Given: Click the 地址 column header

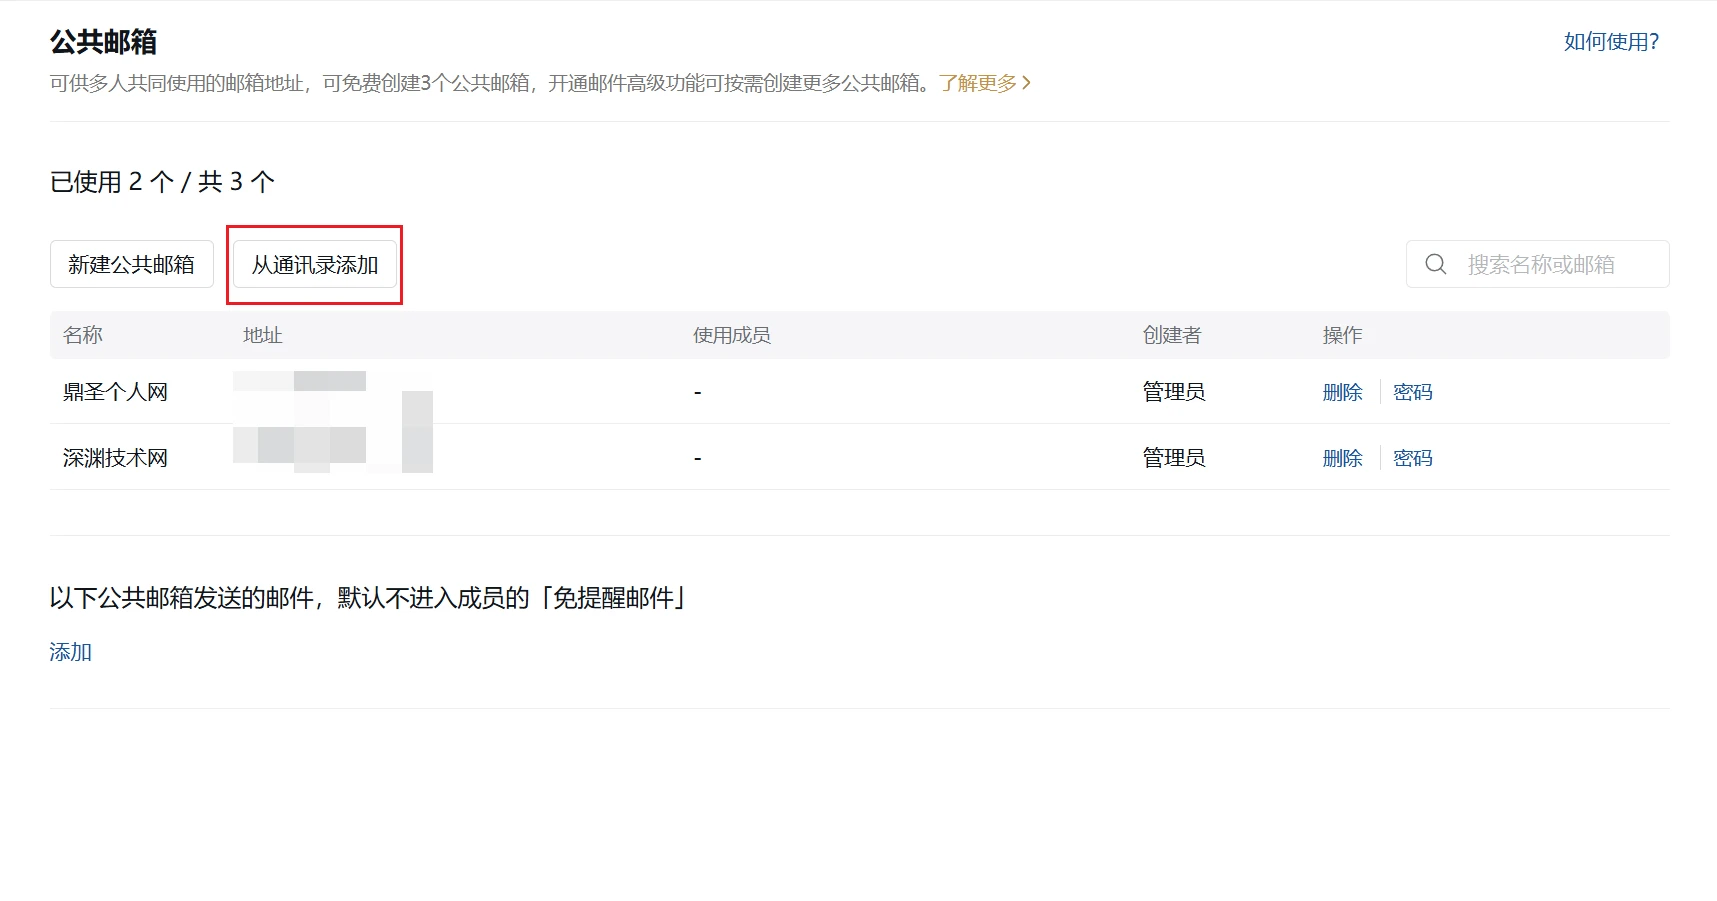Looking at the screenshot, I should point(261,335).
